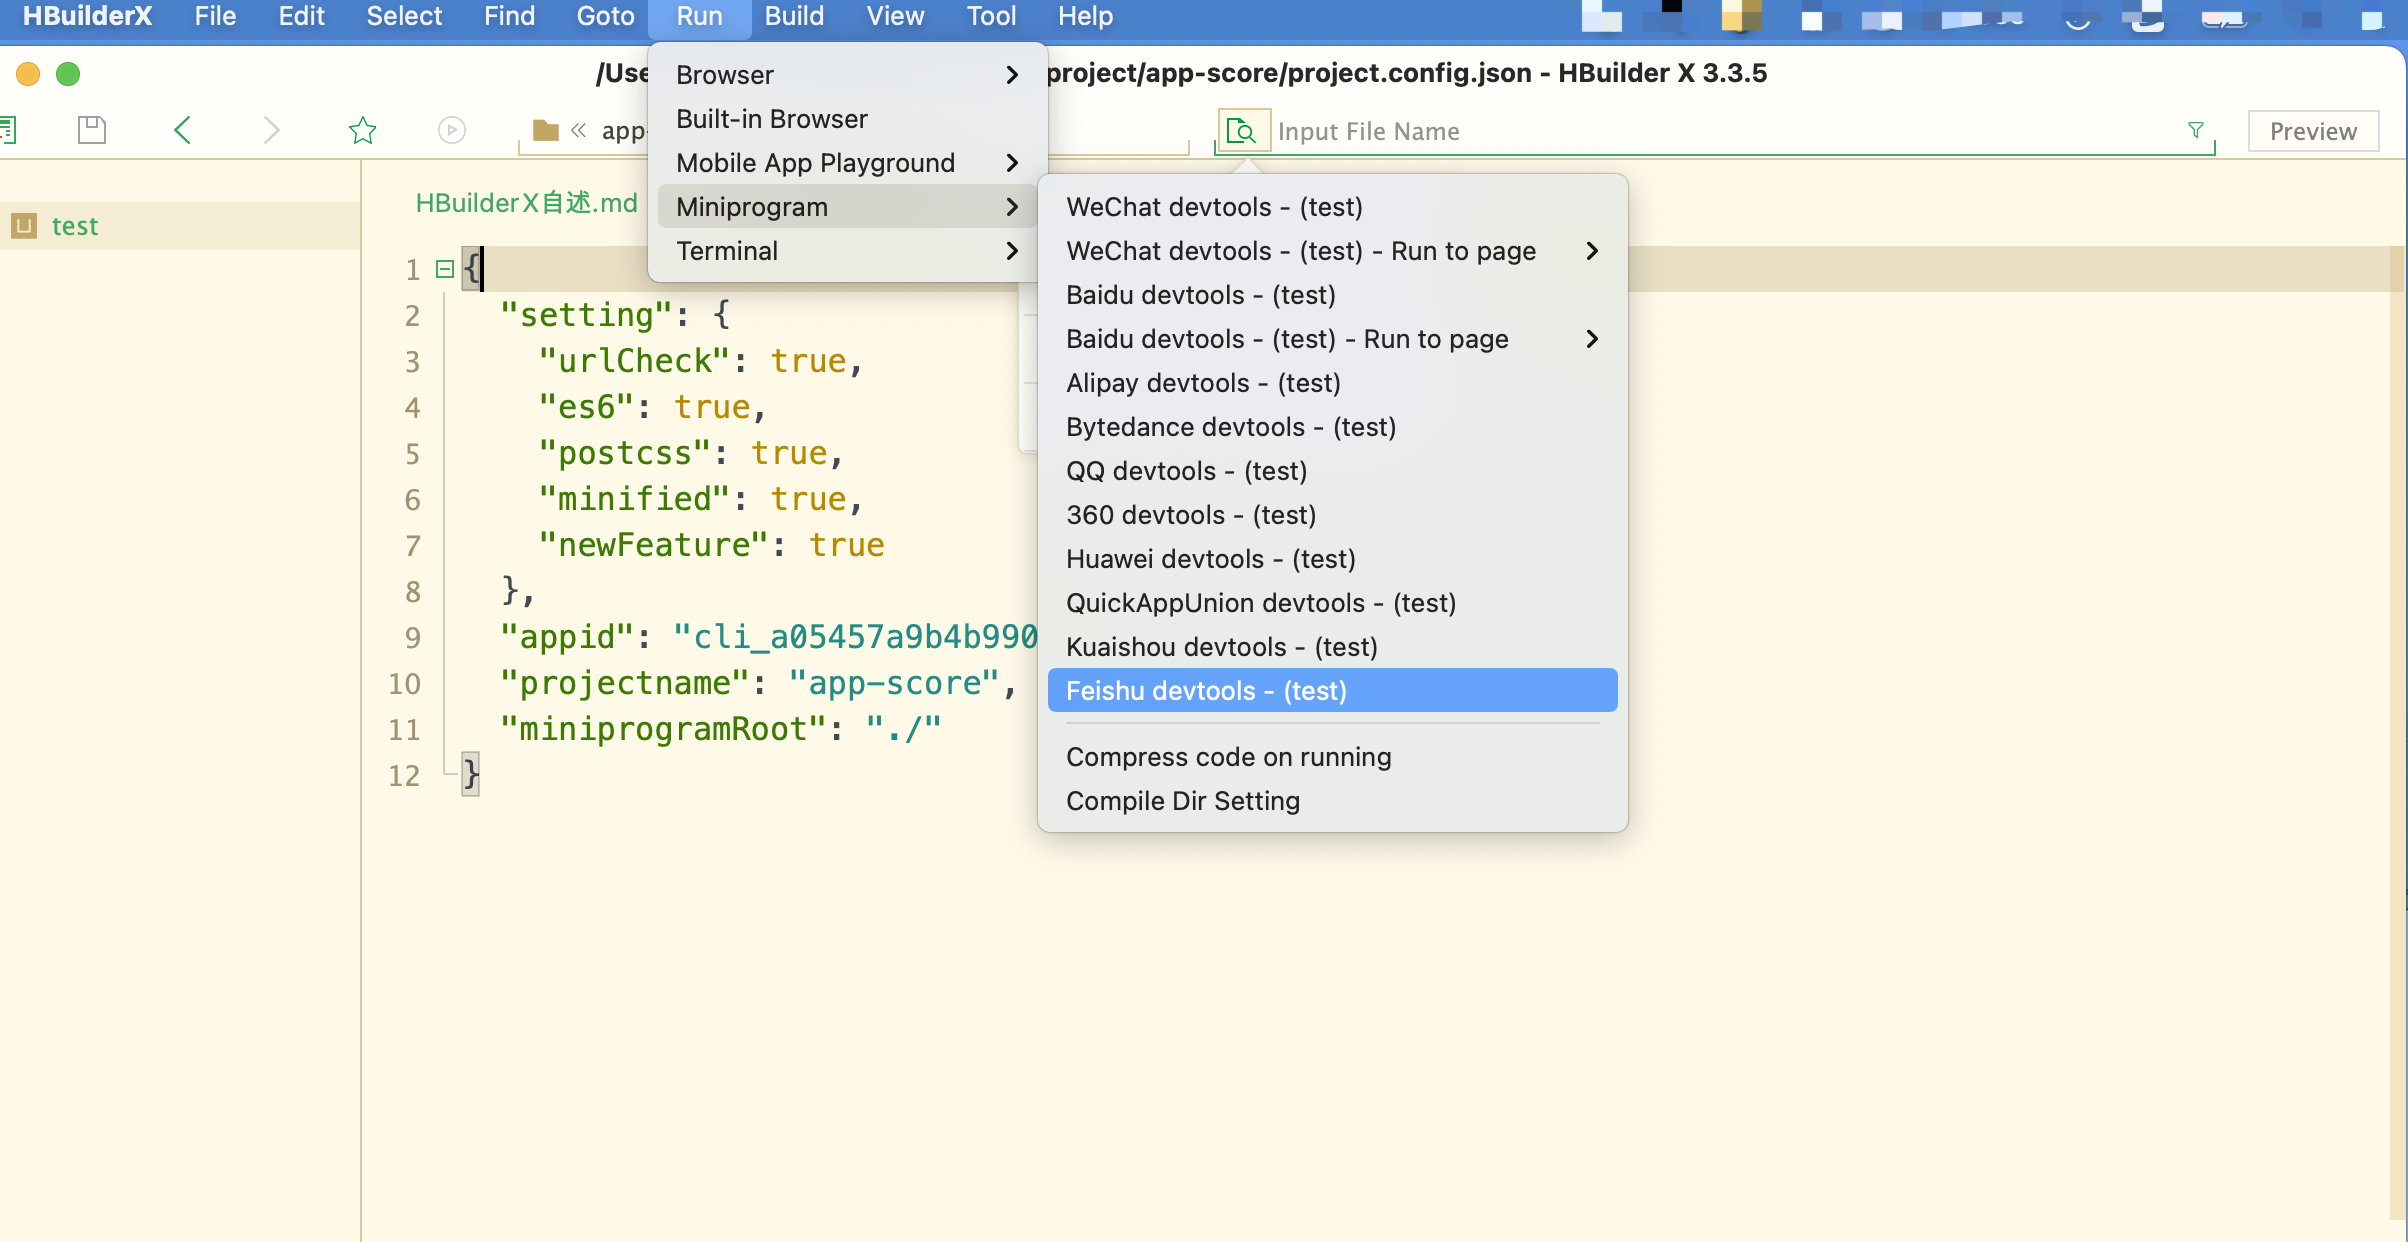Image resolution: width=2408 pixels, height=1242 pixels.
Task: Open the Build menu in the menu bar
Action: (x=793, y=16)
